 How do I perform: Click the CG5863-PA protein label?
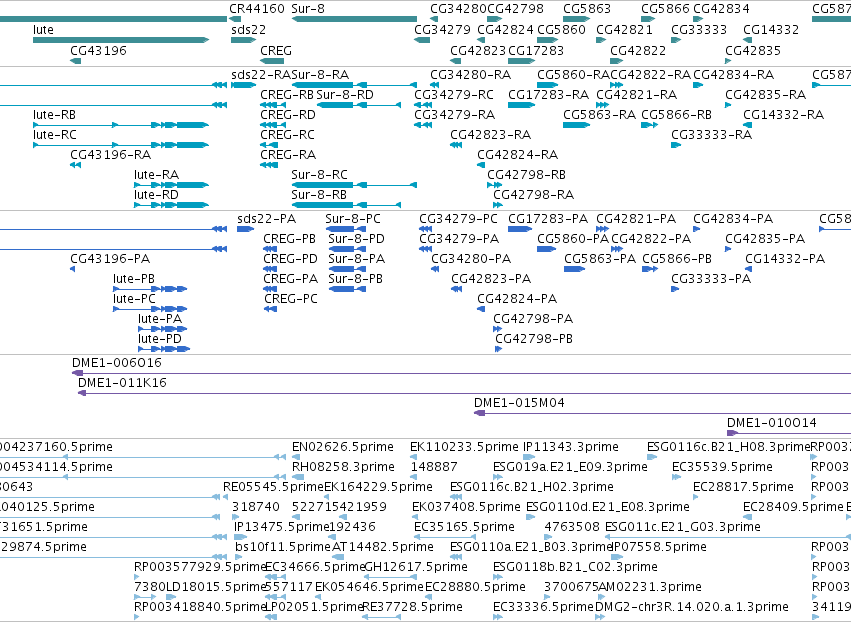[x=600, y=259]
